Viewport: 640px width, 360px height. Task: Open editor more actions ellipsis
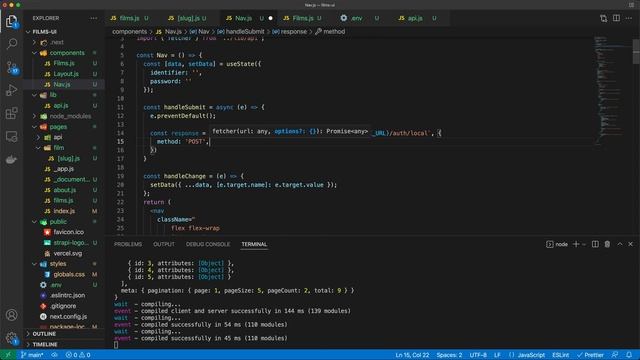coord(629,18)
